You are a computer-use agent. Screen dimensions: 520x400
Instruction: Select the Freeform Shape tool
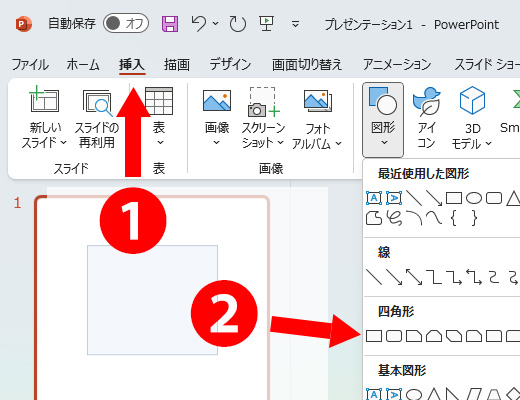pos(374,218)
